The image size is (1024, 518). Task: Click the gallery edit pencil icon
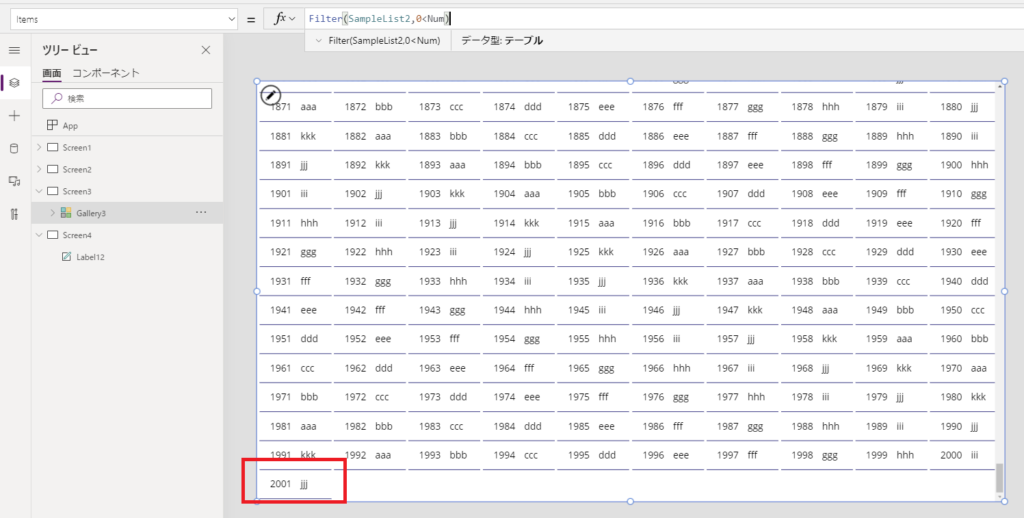pos(270,95)
